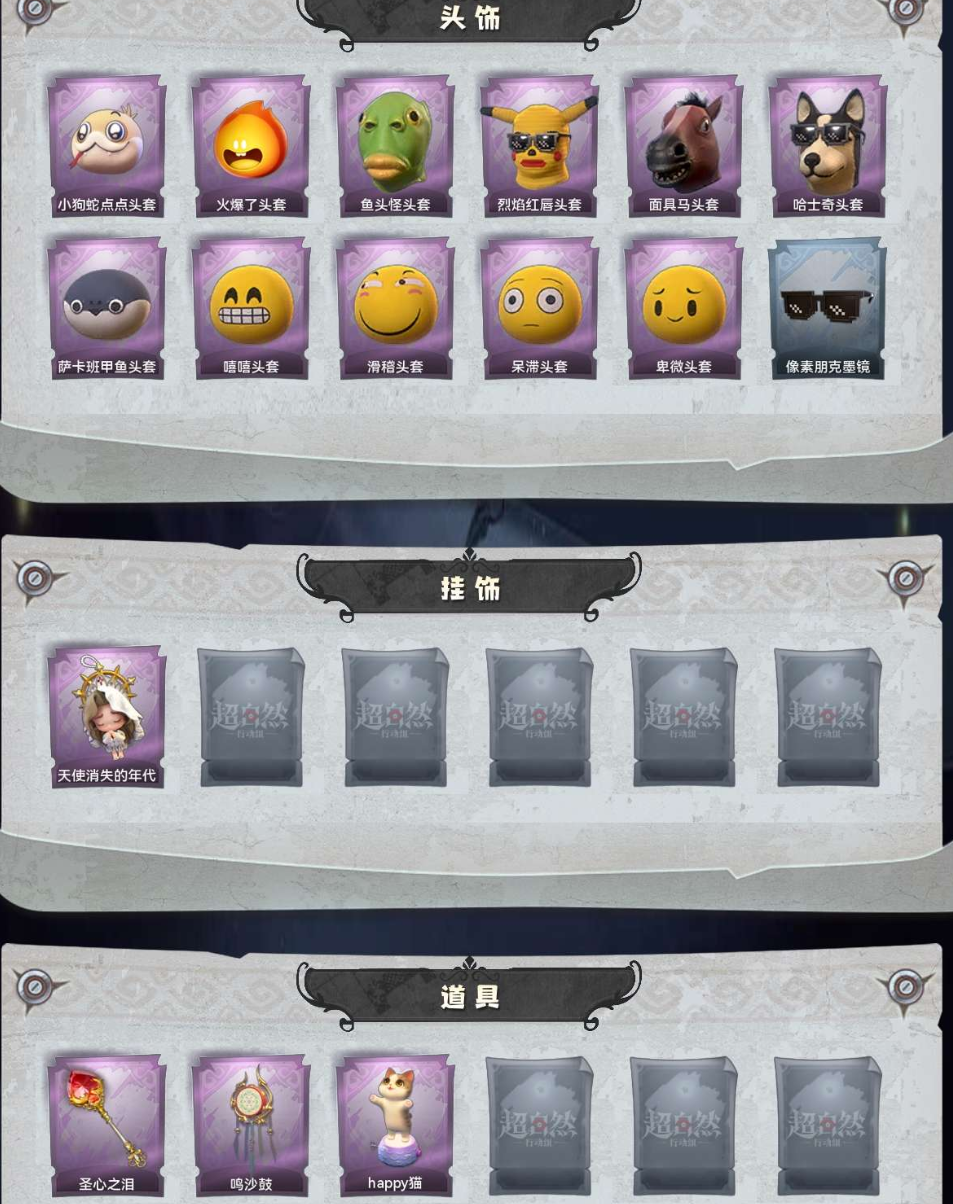
Task: Select the 哈士奇头套 husky with sunglasses
Action: tap(827, 147)
